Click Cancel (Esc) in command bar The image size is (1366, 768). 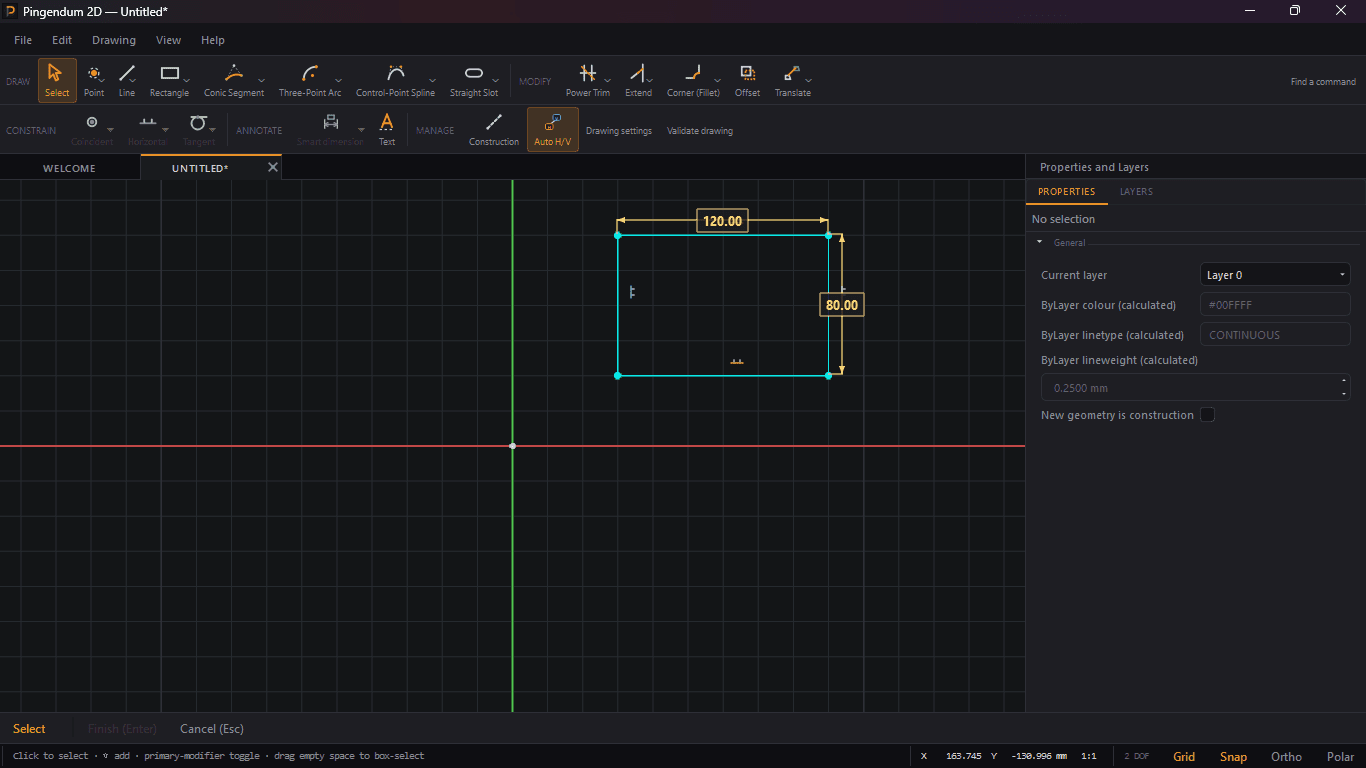212,729
